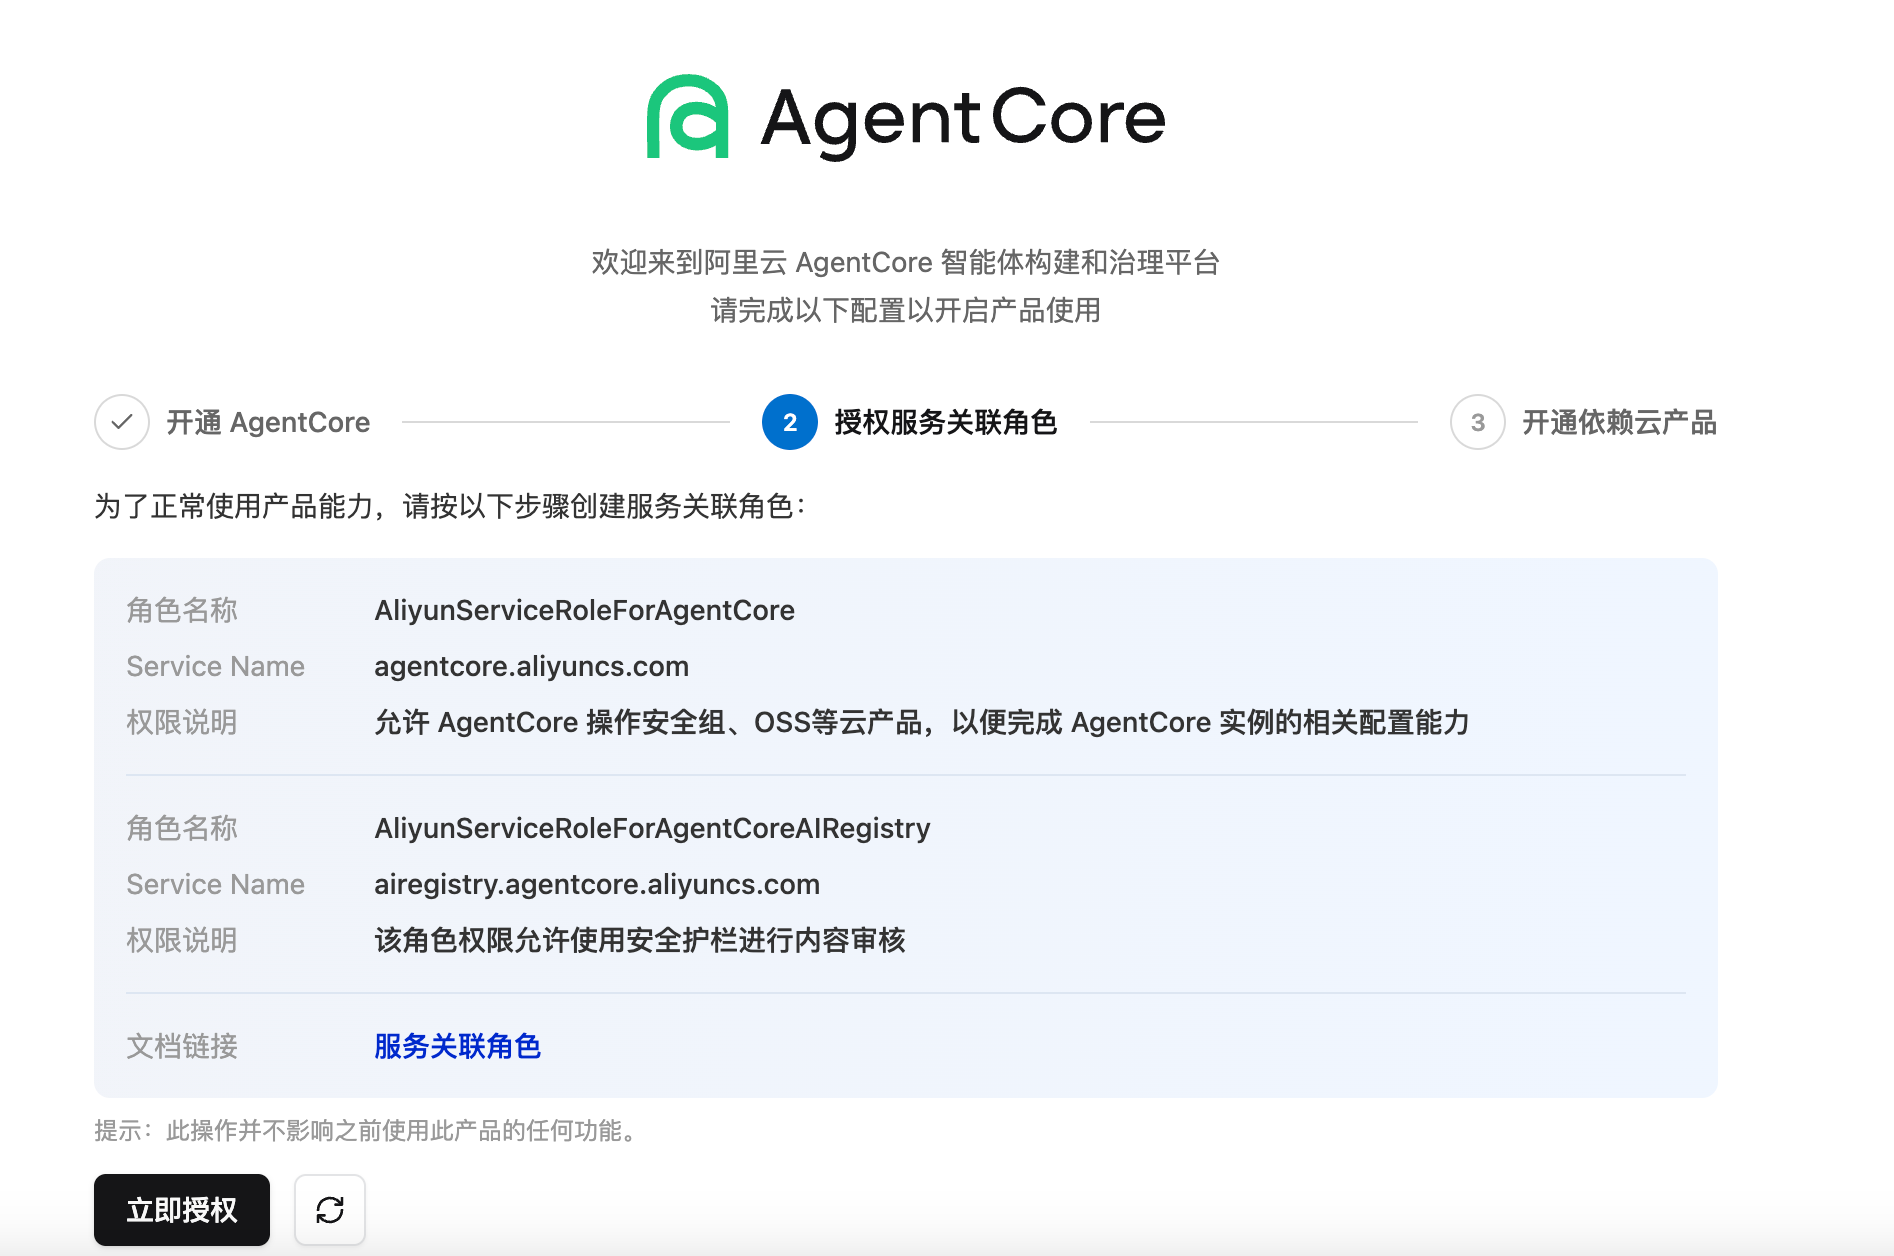
Task: Click agentcore.aliyuncs.com service name
Action: point(531,666)
